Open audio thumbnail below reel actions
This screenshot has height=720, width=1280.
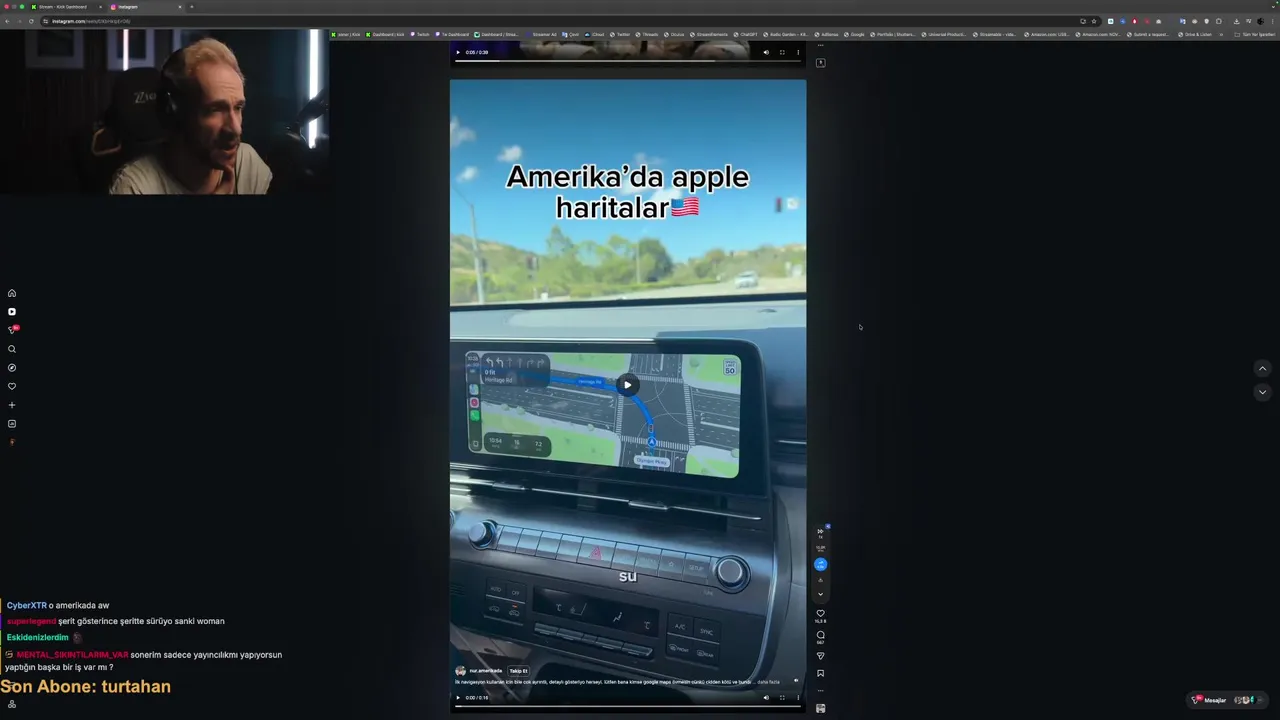pyautogui.click(x=820, y=708)
